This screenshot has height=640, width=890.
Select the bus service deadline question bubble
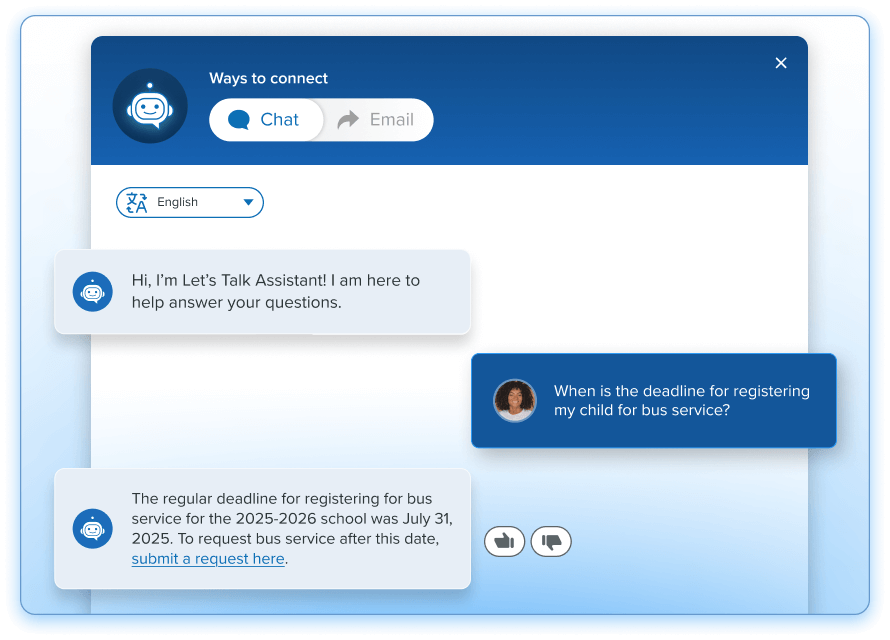pyautogui.click(x=681, y=400)
